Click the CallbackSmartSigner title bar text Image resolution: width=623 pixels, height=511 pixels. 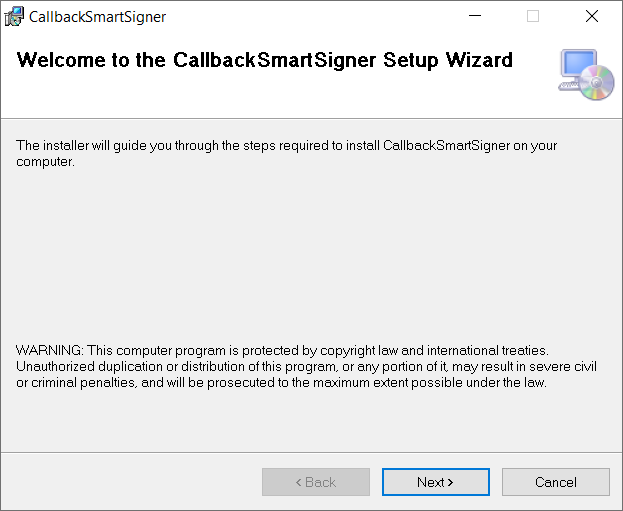97,17
